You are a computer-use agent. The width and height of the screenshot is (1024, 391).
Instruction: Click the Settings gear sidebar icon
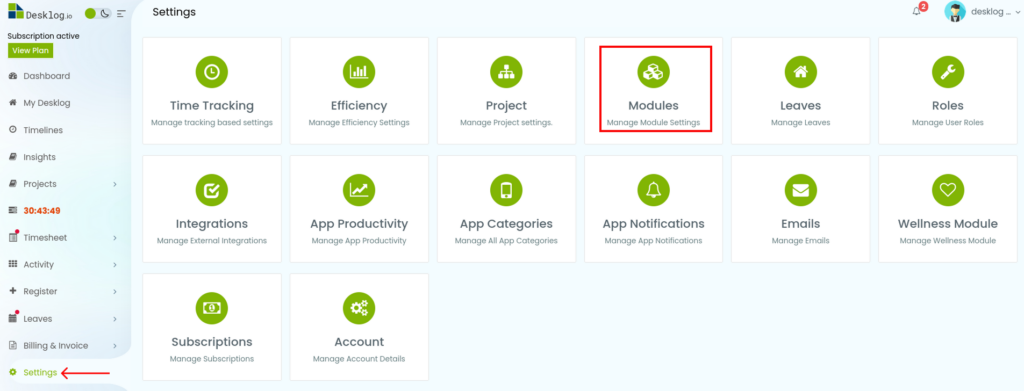(x=12, y=373)
